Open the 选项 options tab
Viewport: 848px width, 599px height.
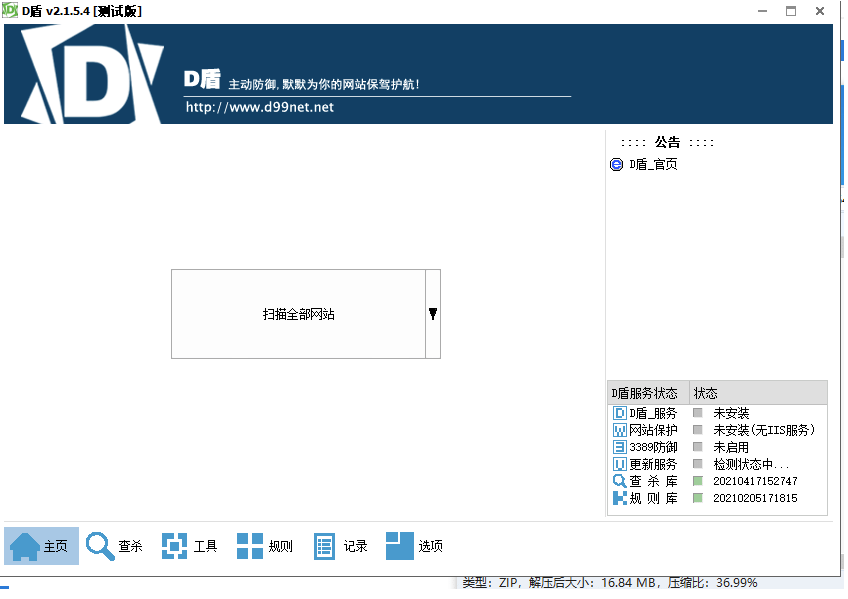coord(415,547)
